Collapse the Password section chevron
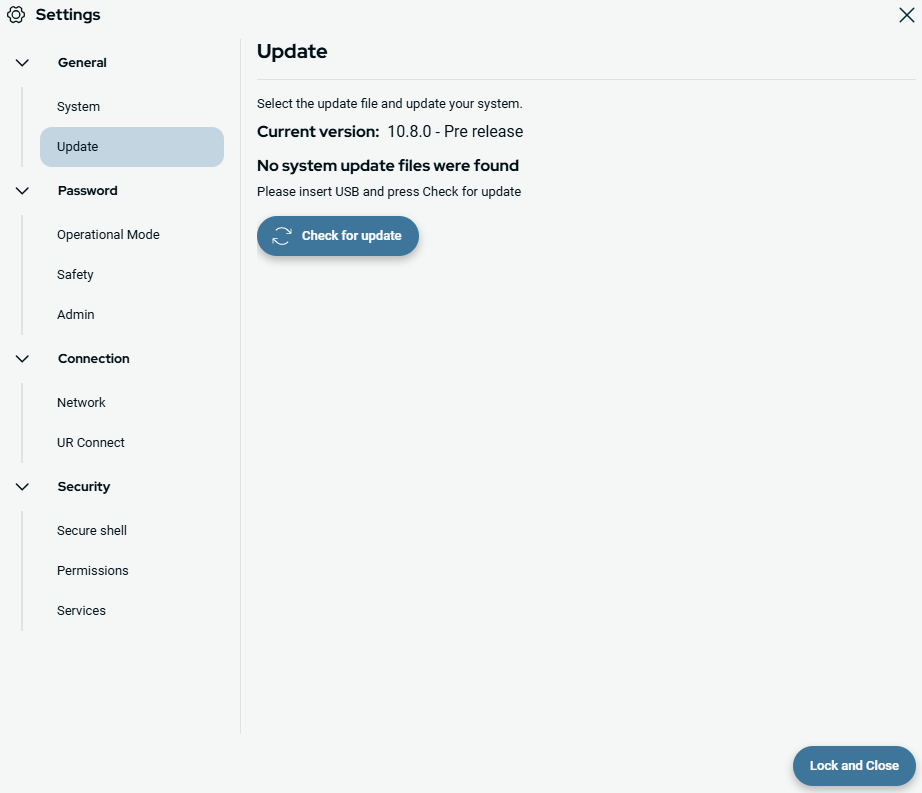Screen dimensions: 922x793 [23, 191]
